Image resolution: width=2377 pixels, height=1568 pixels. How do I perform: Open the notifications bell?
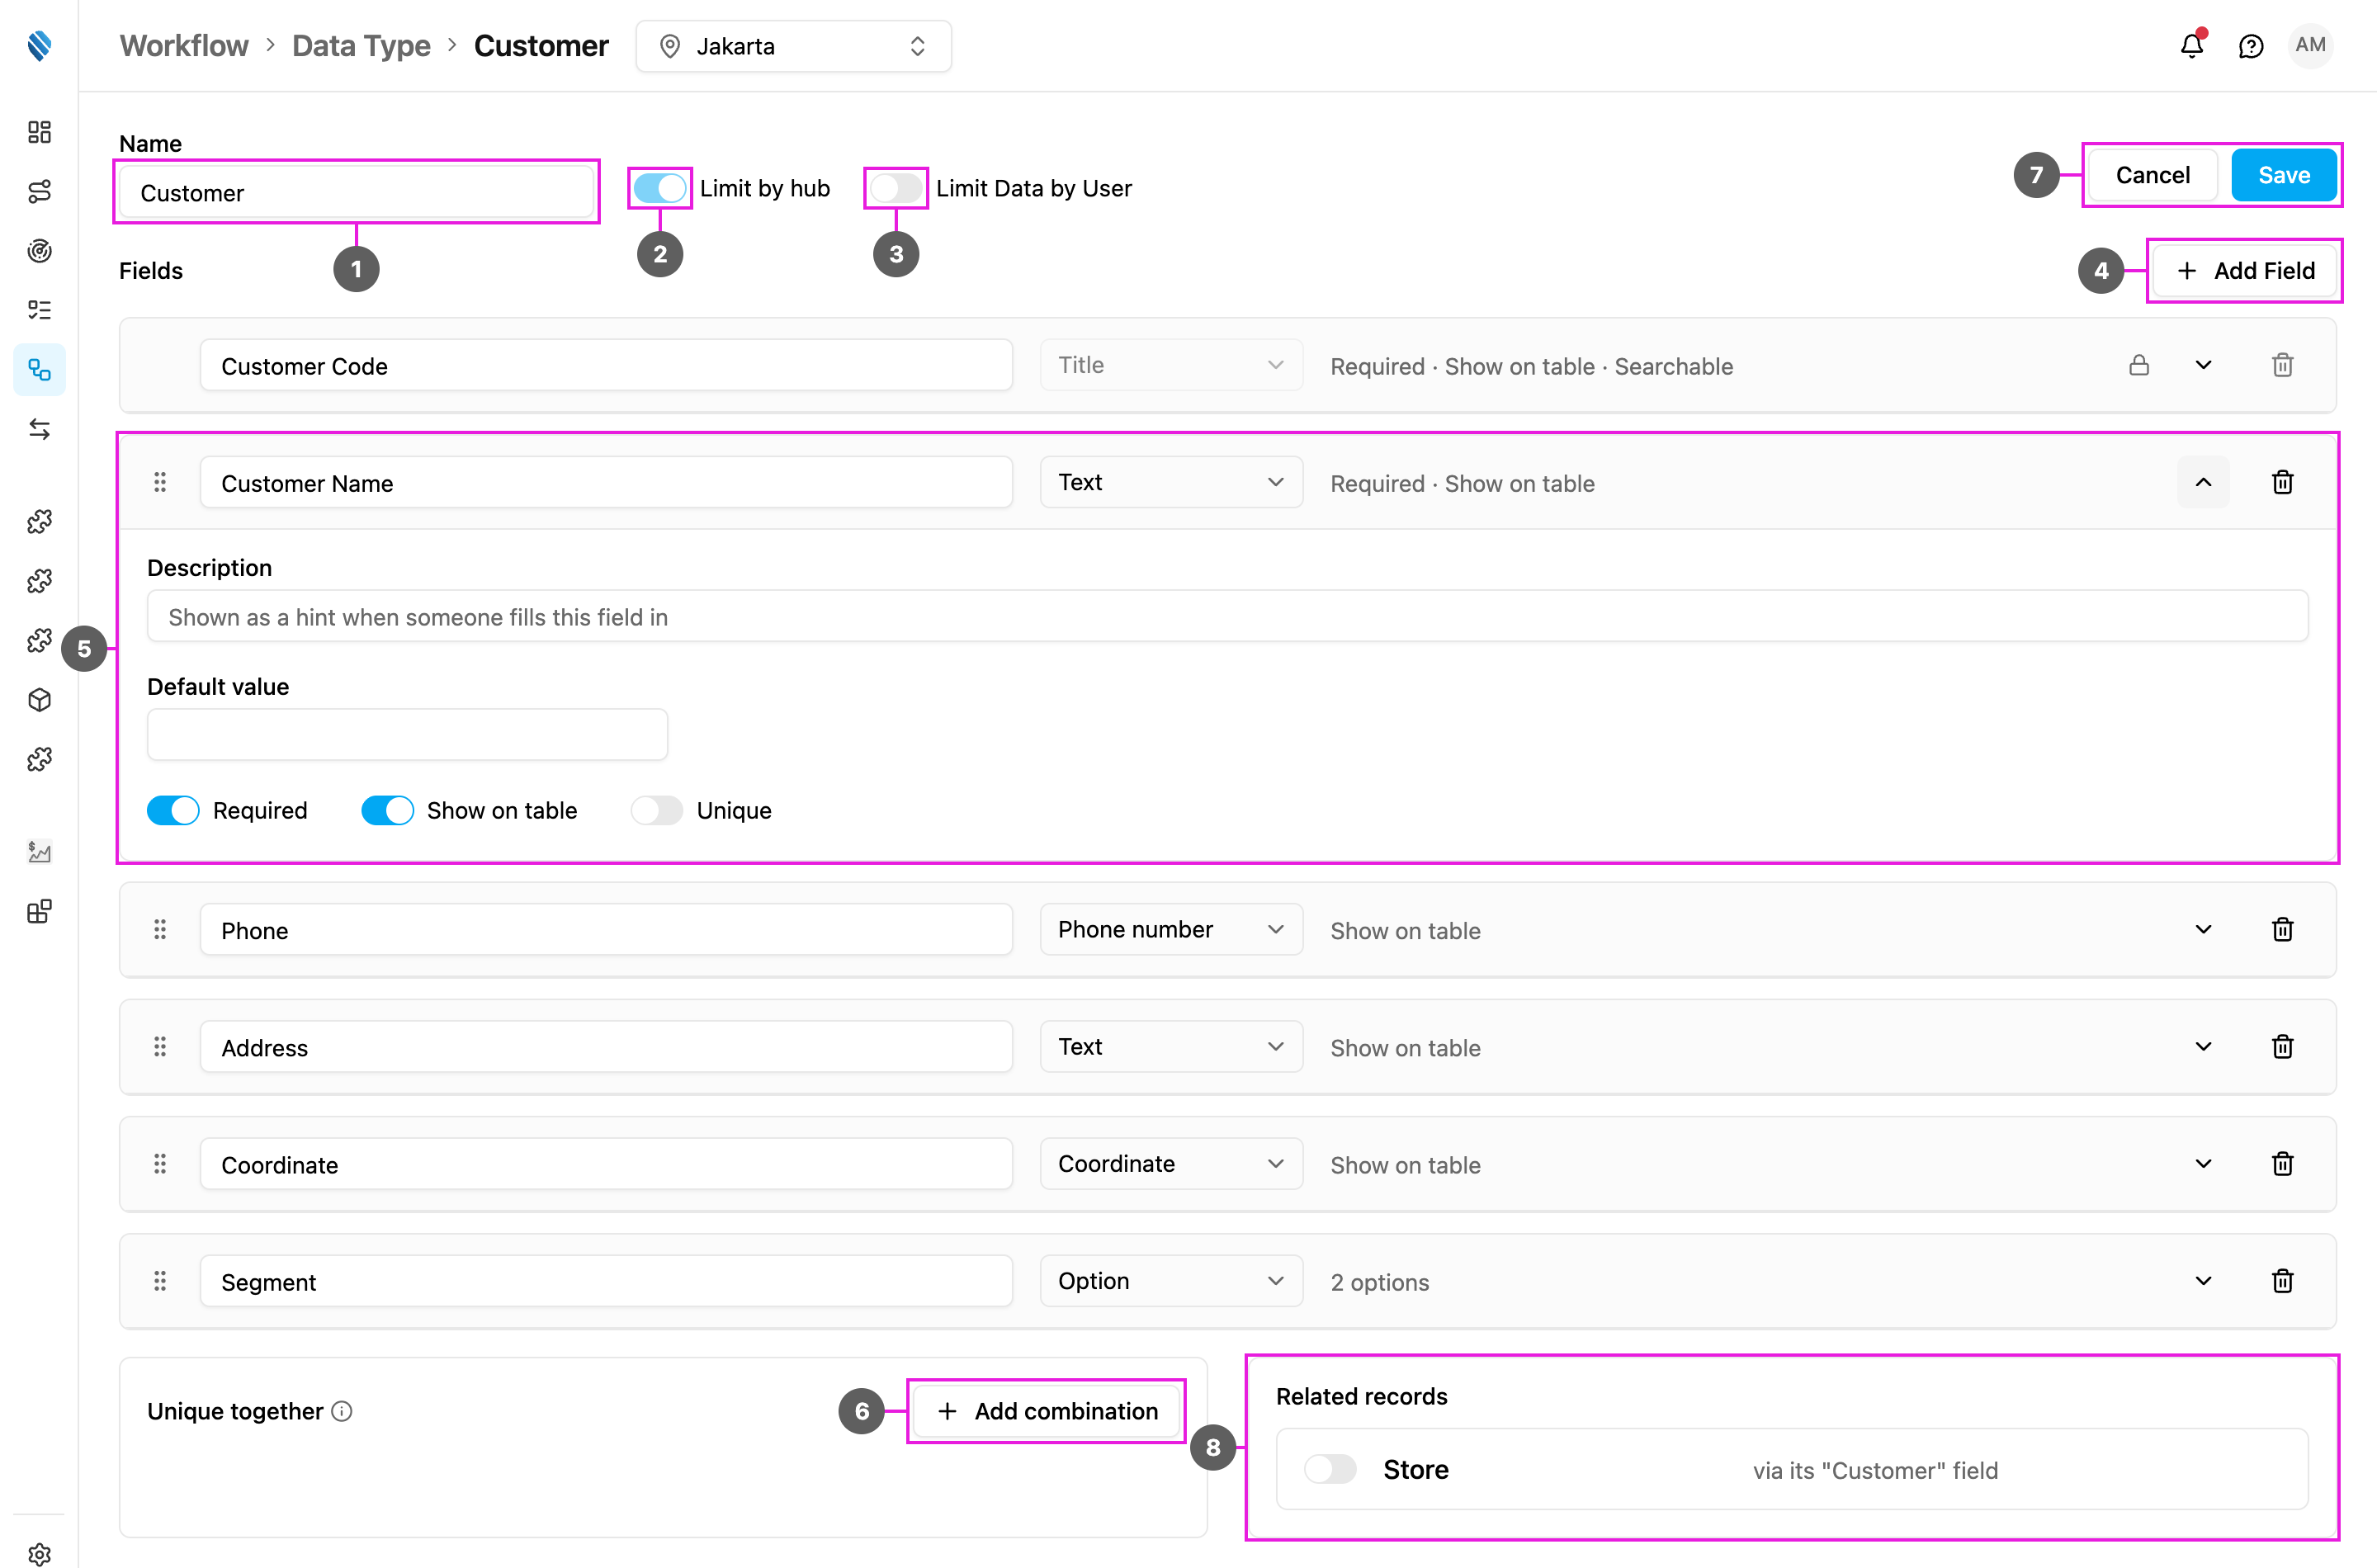pos(2191,46)
